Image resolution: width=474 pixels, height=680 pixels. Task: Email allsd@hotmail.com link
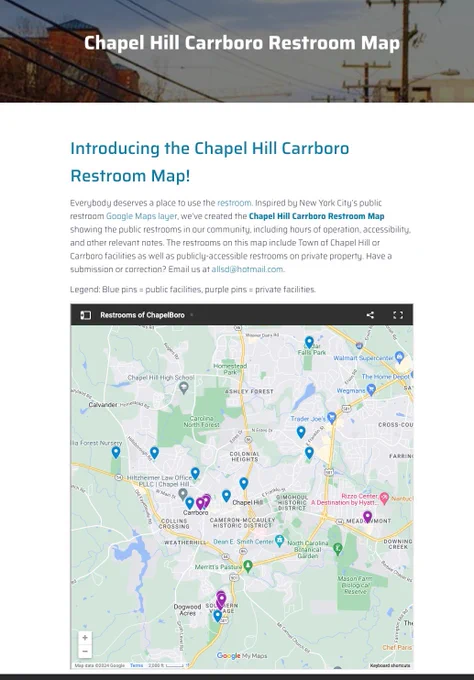pos(247,269)
